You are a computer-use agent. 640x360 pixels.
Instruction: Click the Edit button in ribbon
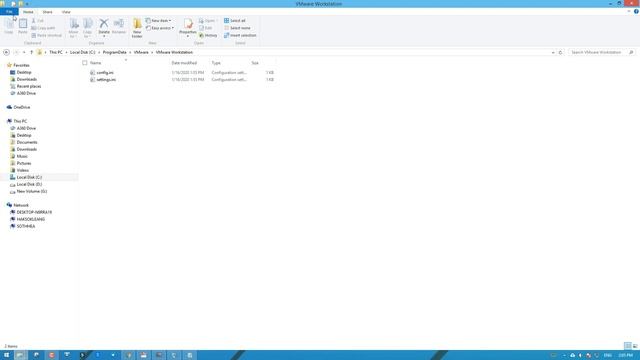tap(206, 28)
